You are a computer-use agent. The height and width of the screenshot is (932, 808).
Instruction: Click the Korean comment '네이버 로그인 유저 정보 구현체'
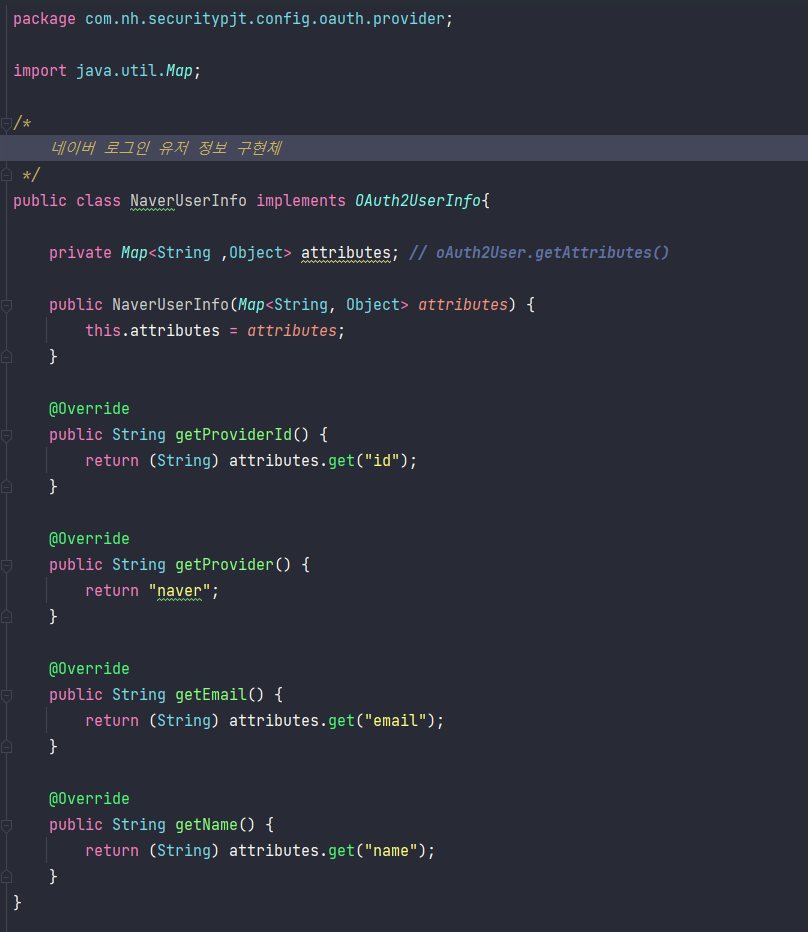point(166,148)
